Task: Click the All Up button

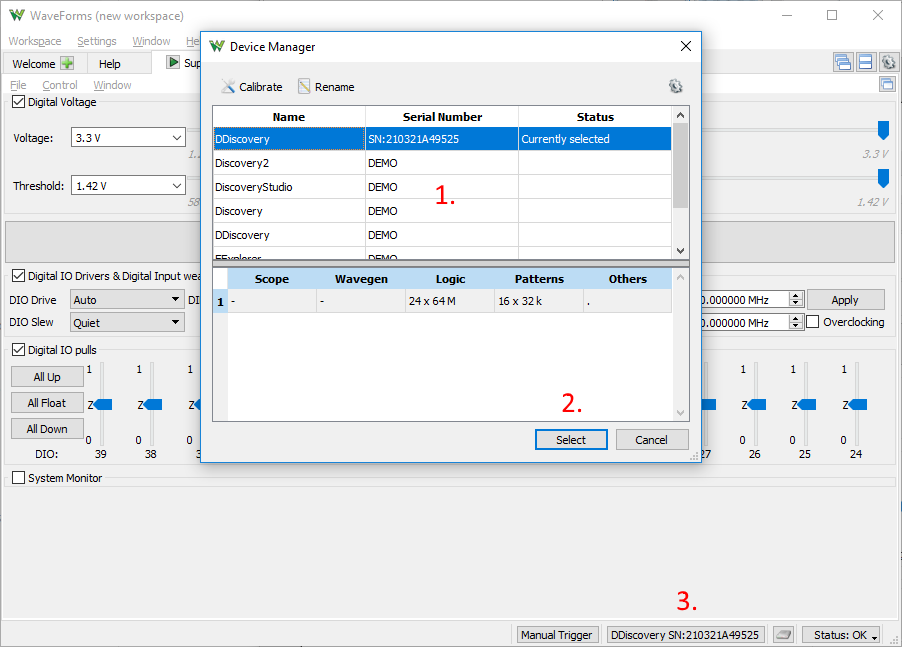Action: [x=47, y=377]
